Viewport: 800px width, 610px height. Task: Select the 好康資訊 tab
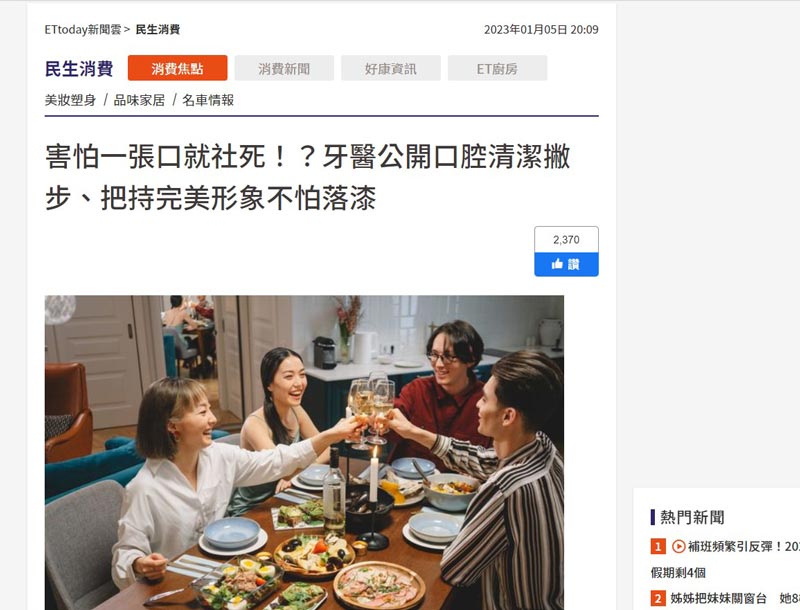coord(391,68)
